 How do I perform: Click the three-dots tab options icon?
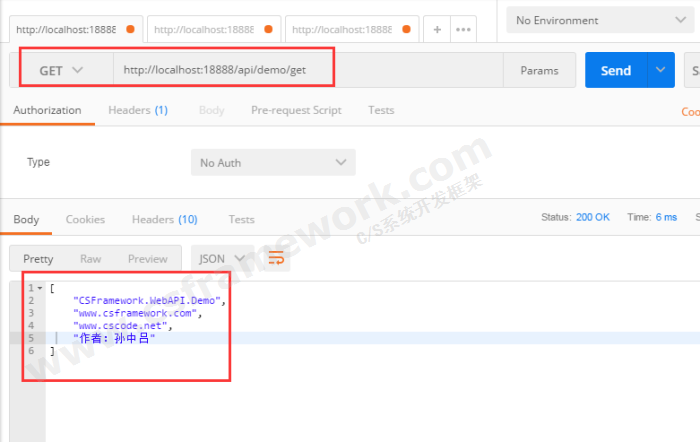463,30
